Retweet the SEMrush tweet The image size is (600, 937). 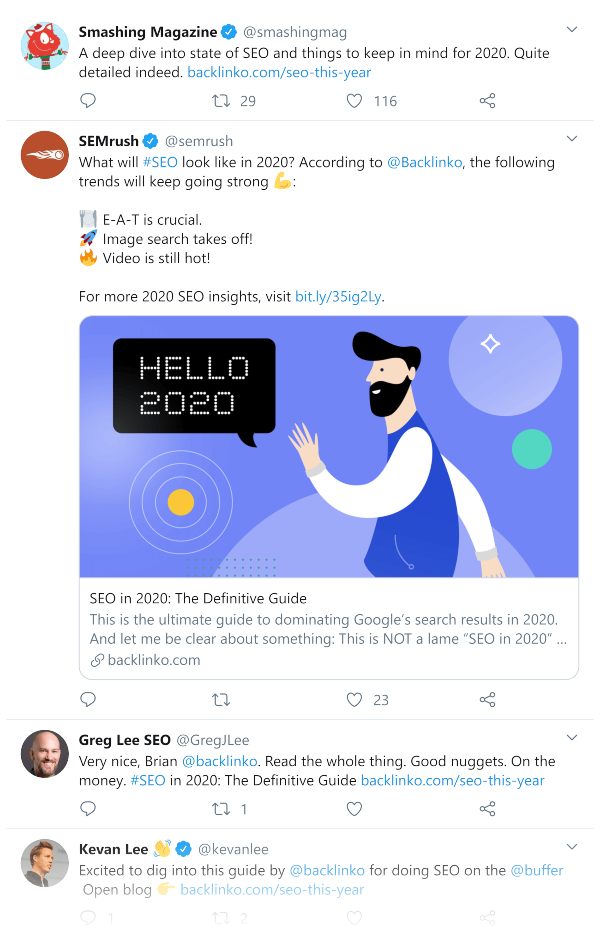tap(221, 699)
